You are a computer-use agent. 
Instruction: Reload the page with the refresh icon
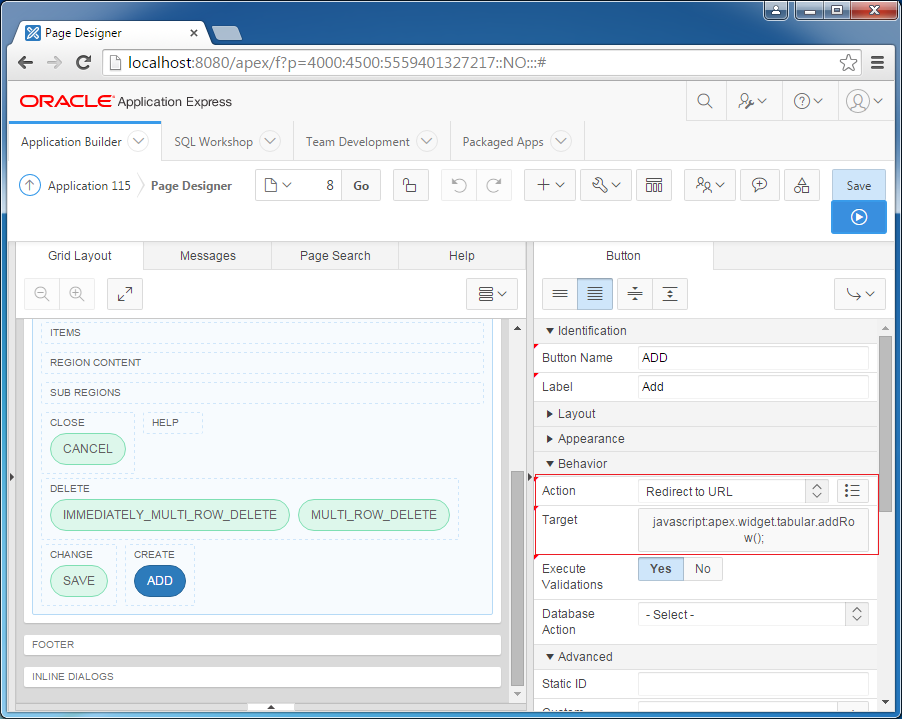coord(83,62)
